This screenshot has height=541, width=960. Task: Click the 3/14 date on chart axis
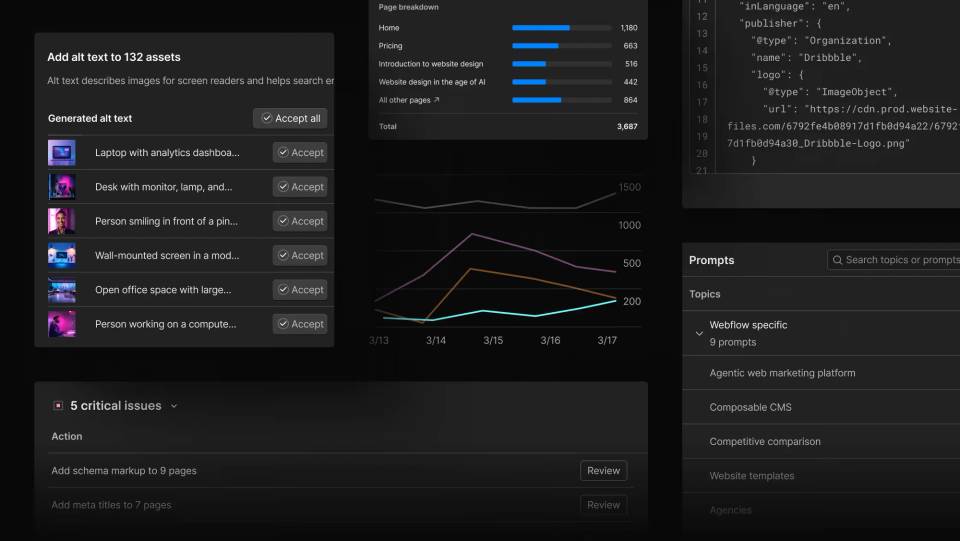(436, 340)
